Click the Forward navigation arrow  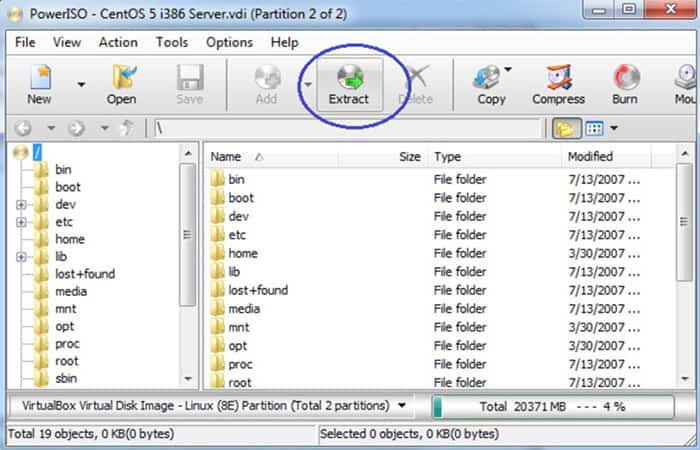(76, 129)
